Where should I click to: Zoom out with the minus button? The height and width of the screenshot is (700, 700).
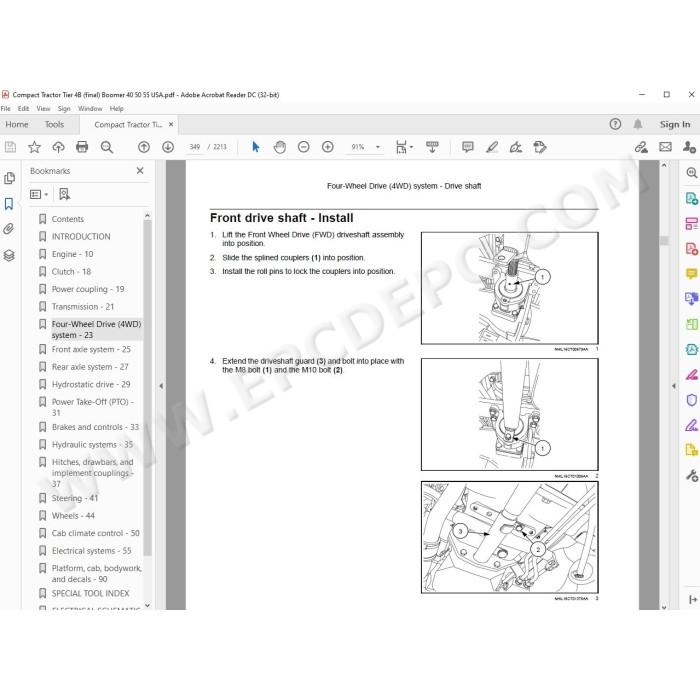[x=304, y=147]
